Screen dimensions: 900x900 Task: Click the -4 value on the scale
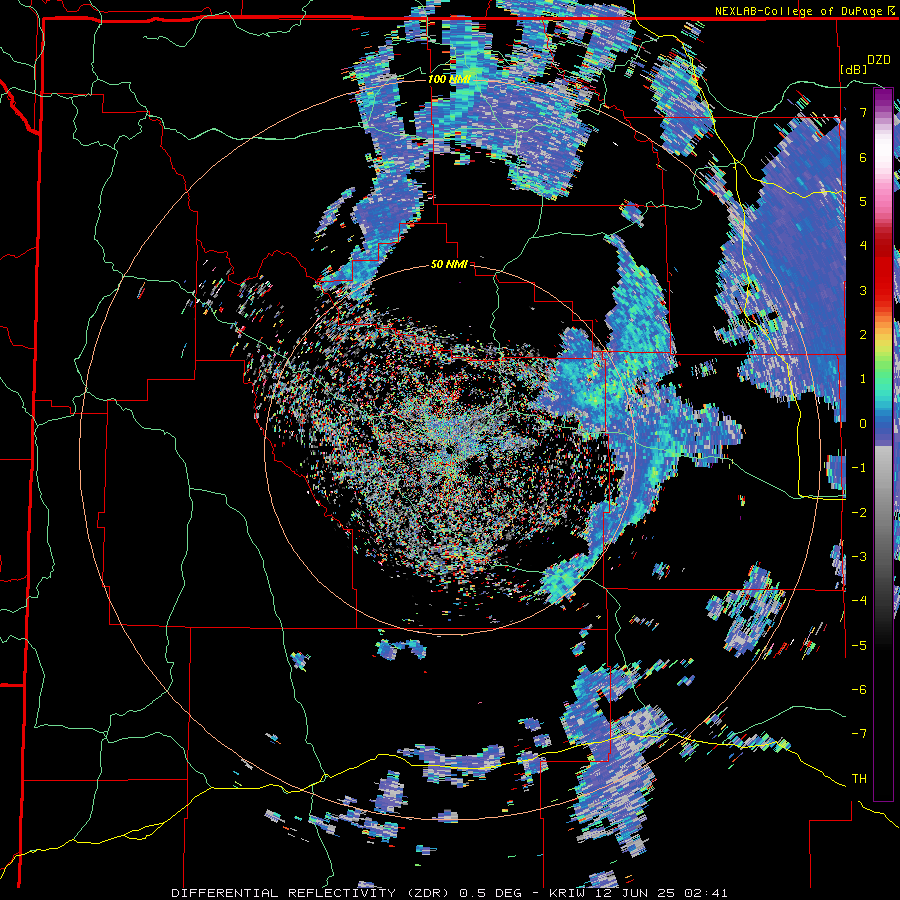click(x=859, y=601)
